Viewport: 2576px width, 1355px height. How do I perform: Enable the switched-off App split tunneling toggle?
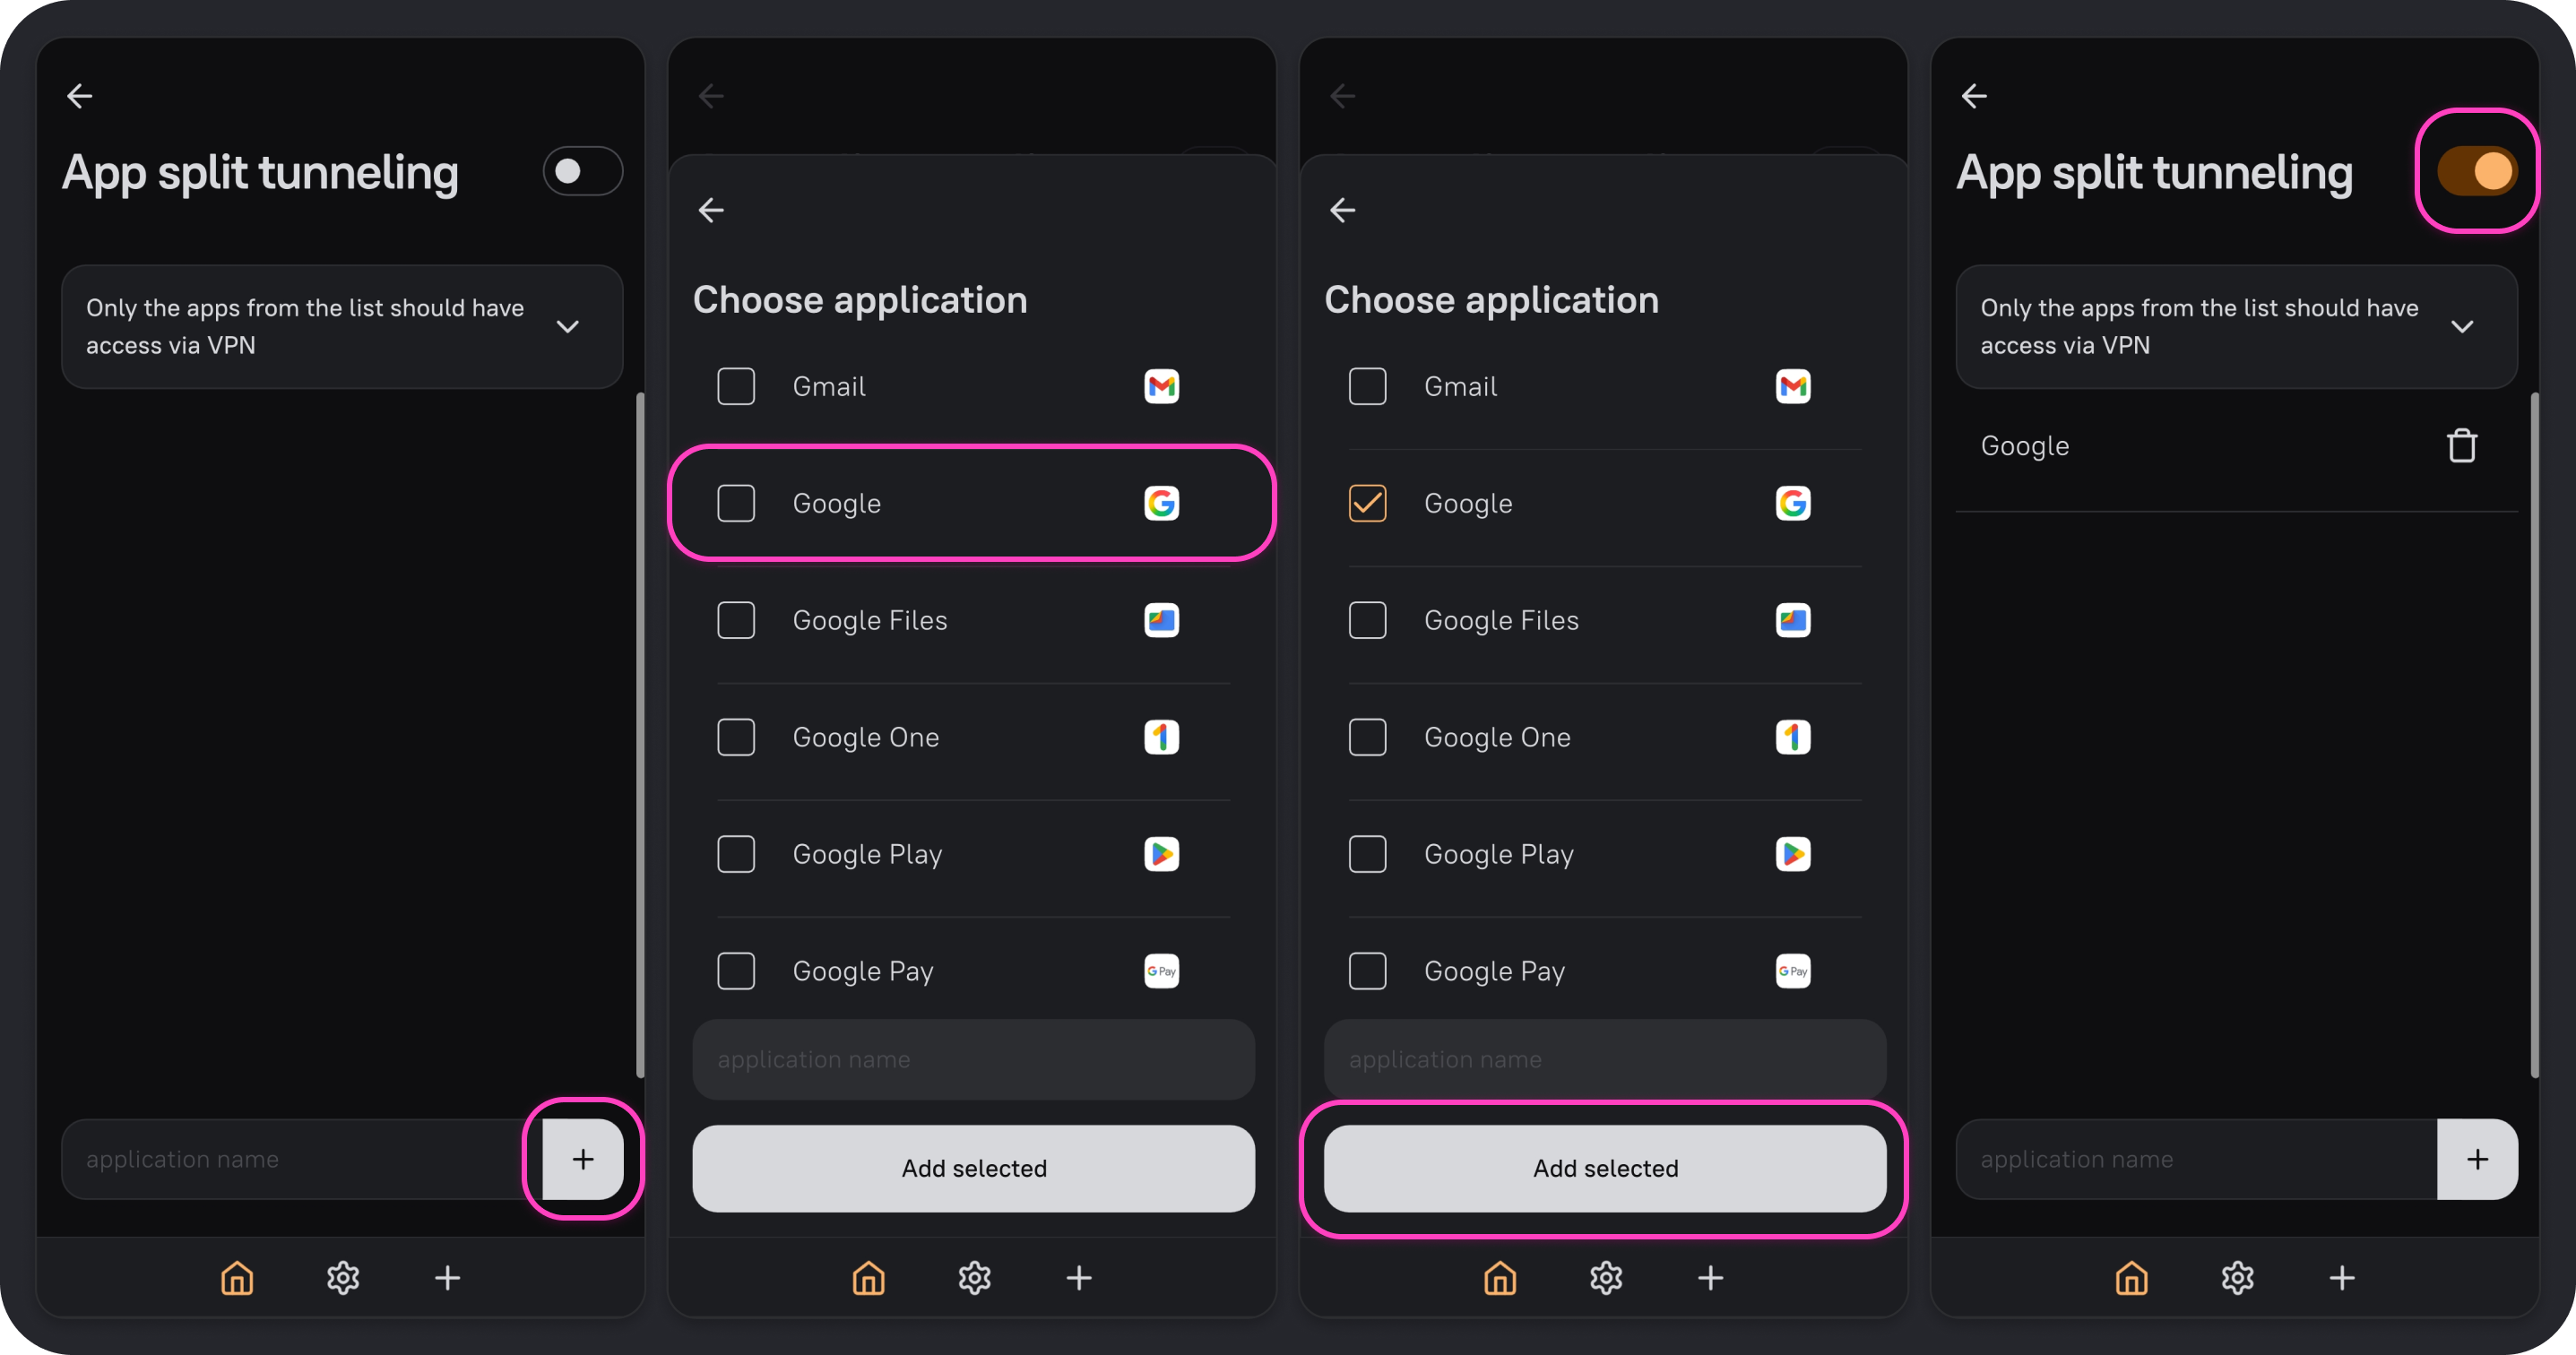coord(582,171)
